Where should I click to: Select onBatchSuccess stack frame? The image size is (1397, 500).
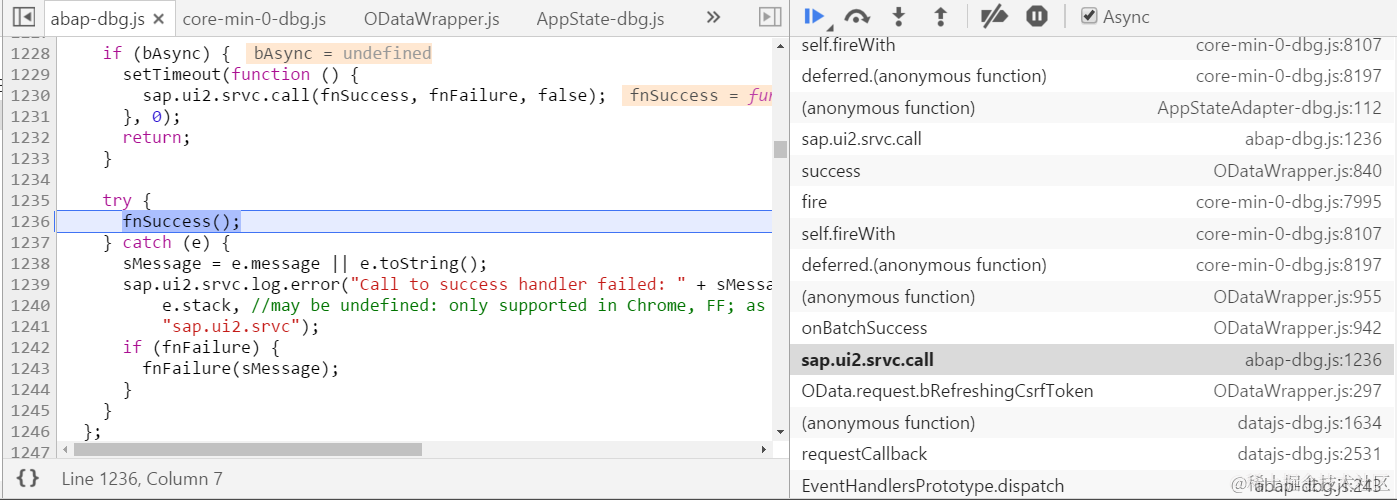pyautogui.click(x=1092, y=328)
